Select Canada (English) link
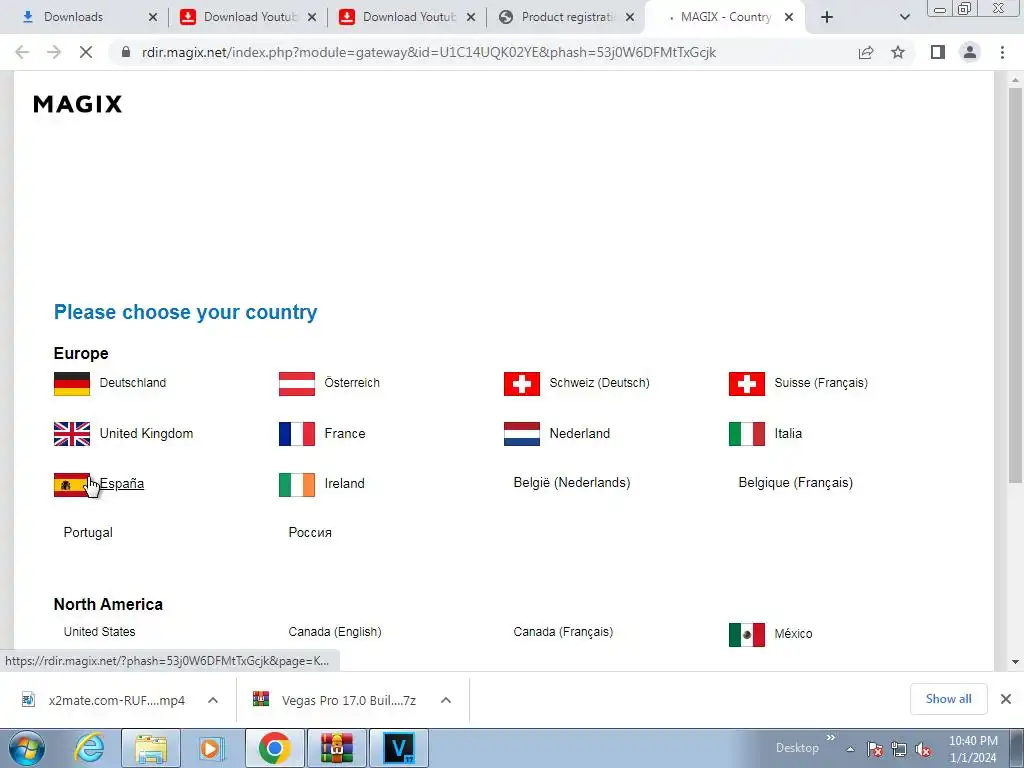 point(335,632)
